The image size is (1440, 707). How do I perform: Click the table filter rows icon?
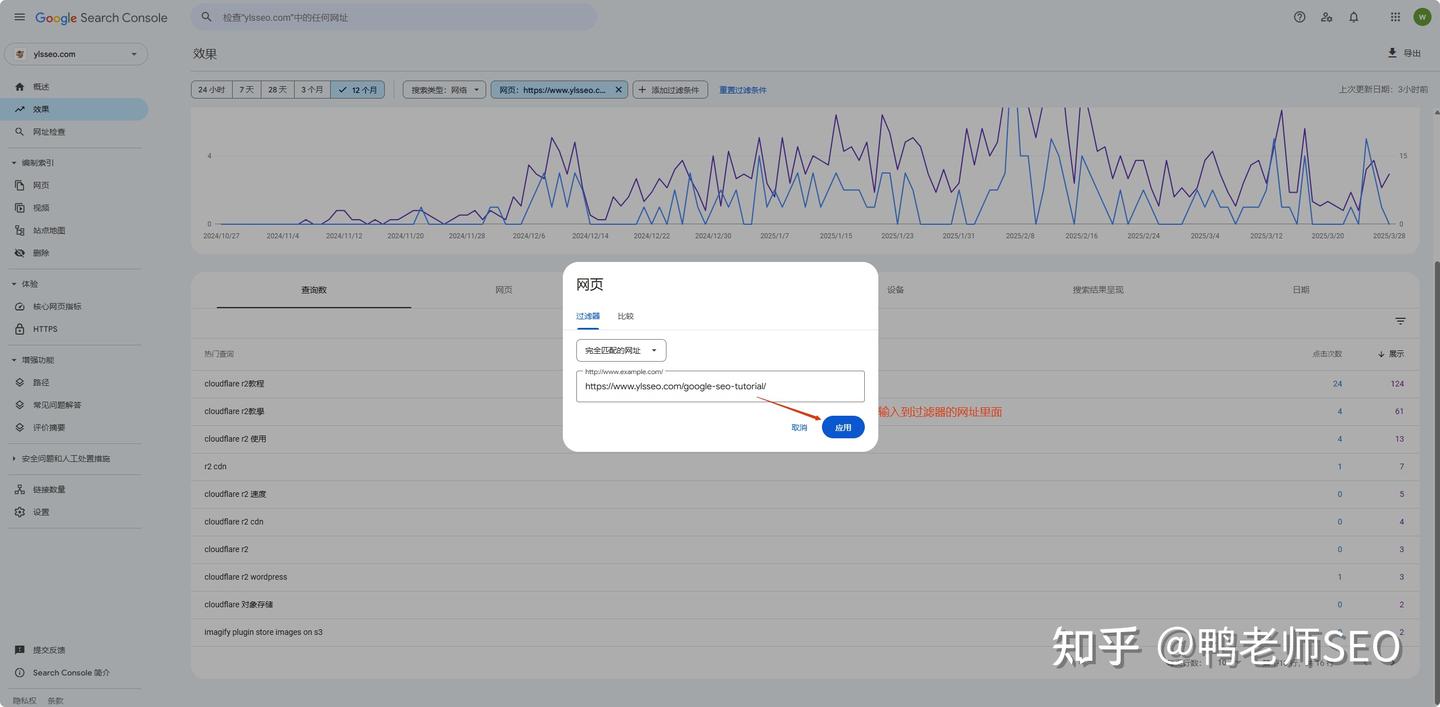[x=1400, y=321]
